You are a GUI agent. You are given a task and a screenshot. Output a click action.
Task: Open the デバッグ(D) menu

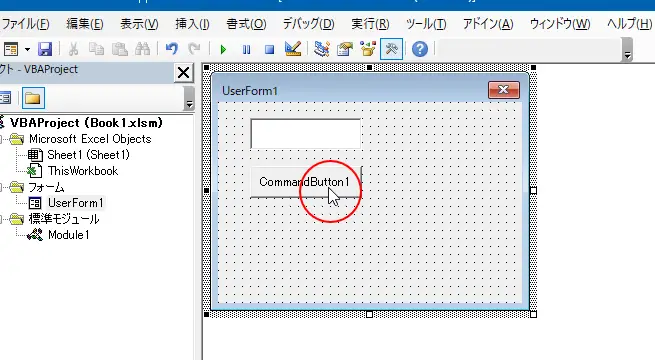[x=309, y=24]
